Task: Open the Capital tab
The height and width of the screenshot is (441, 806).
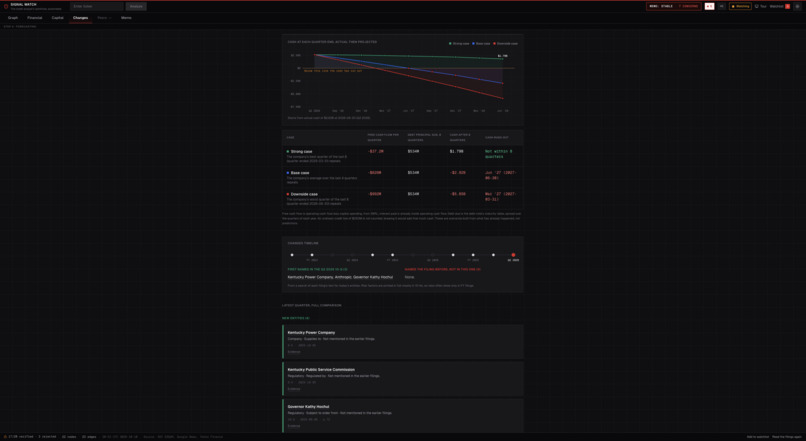Action: click(x=58, y=17)
